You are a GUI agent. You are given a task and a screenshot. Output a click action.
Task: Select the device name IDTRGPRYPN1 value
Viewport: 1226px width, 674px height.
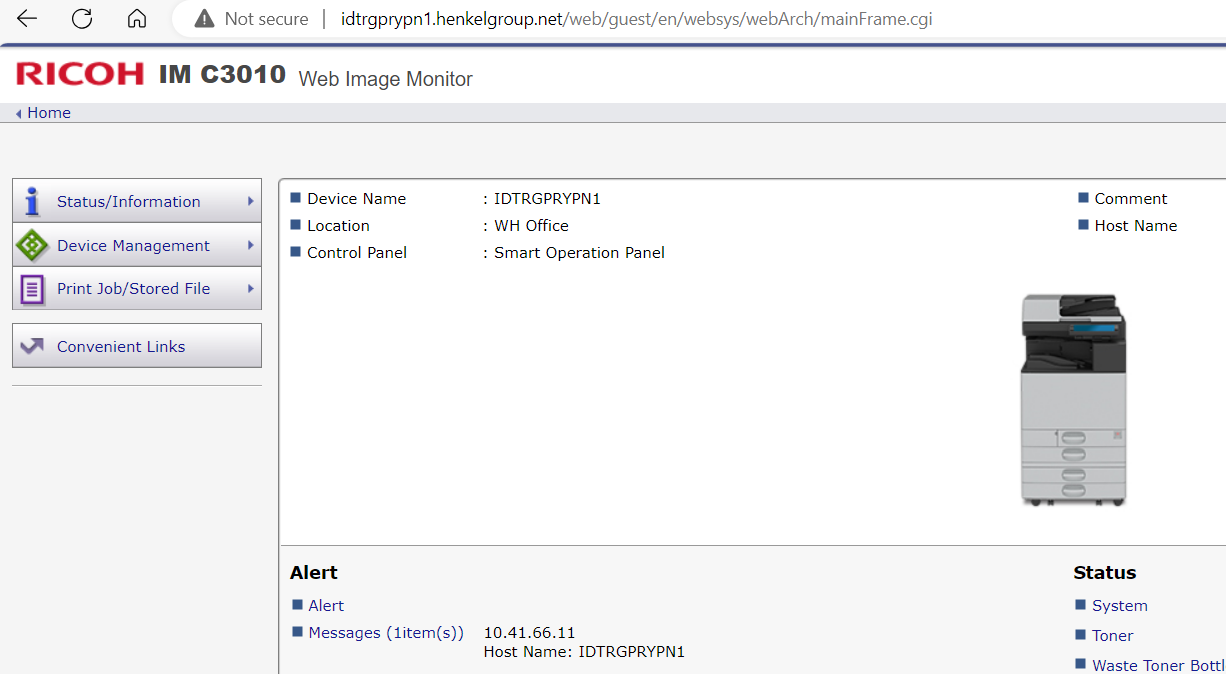[547, 199]
